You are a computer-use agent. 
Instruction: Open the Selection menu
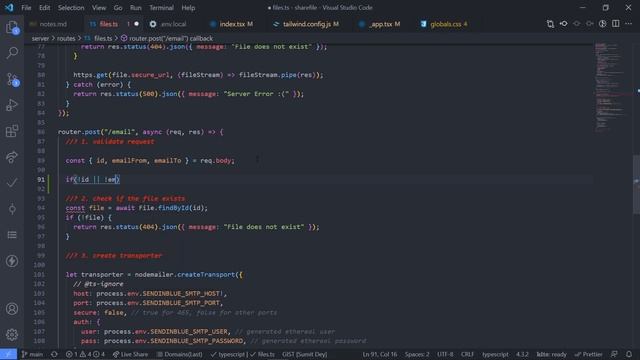click(x=71, y=8)
